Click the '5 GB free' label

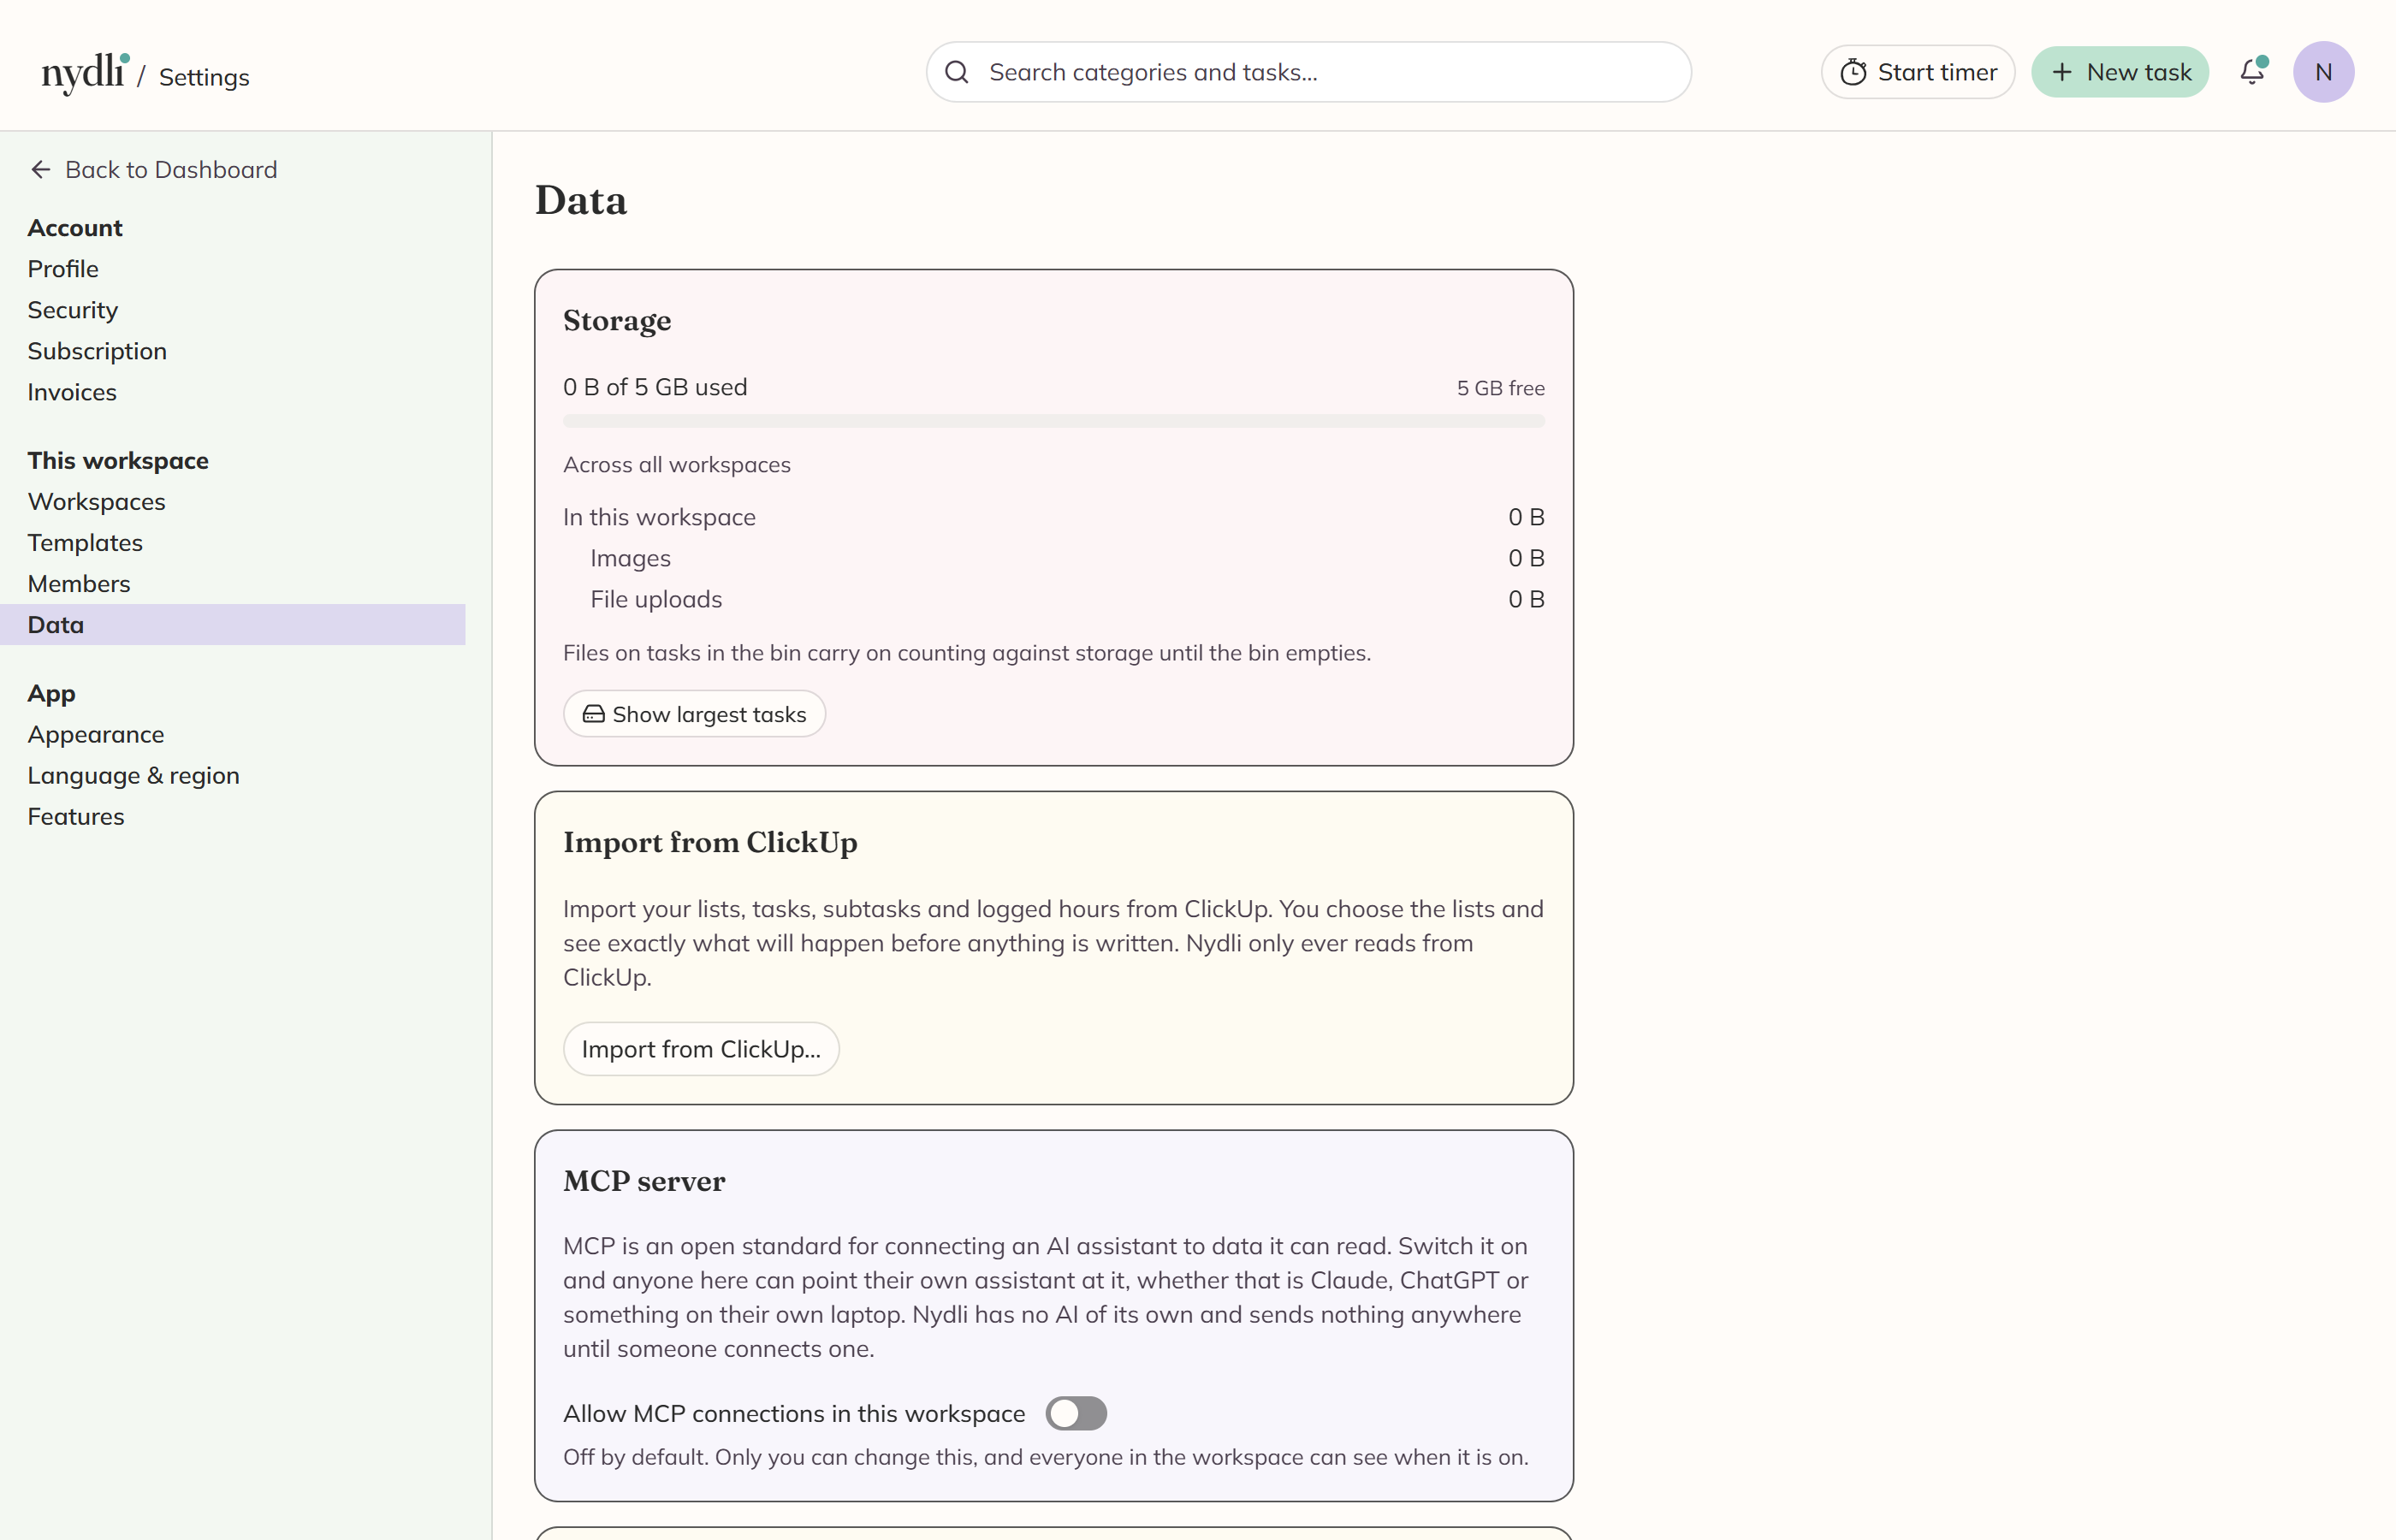1500,388
